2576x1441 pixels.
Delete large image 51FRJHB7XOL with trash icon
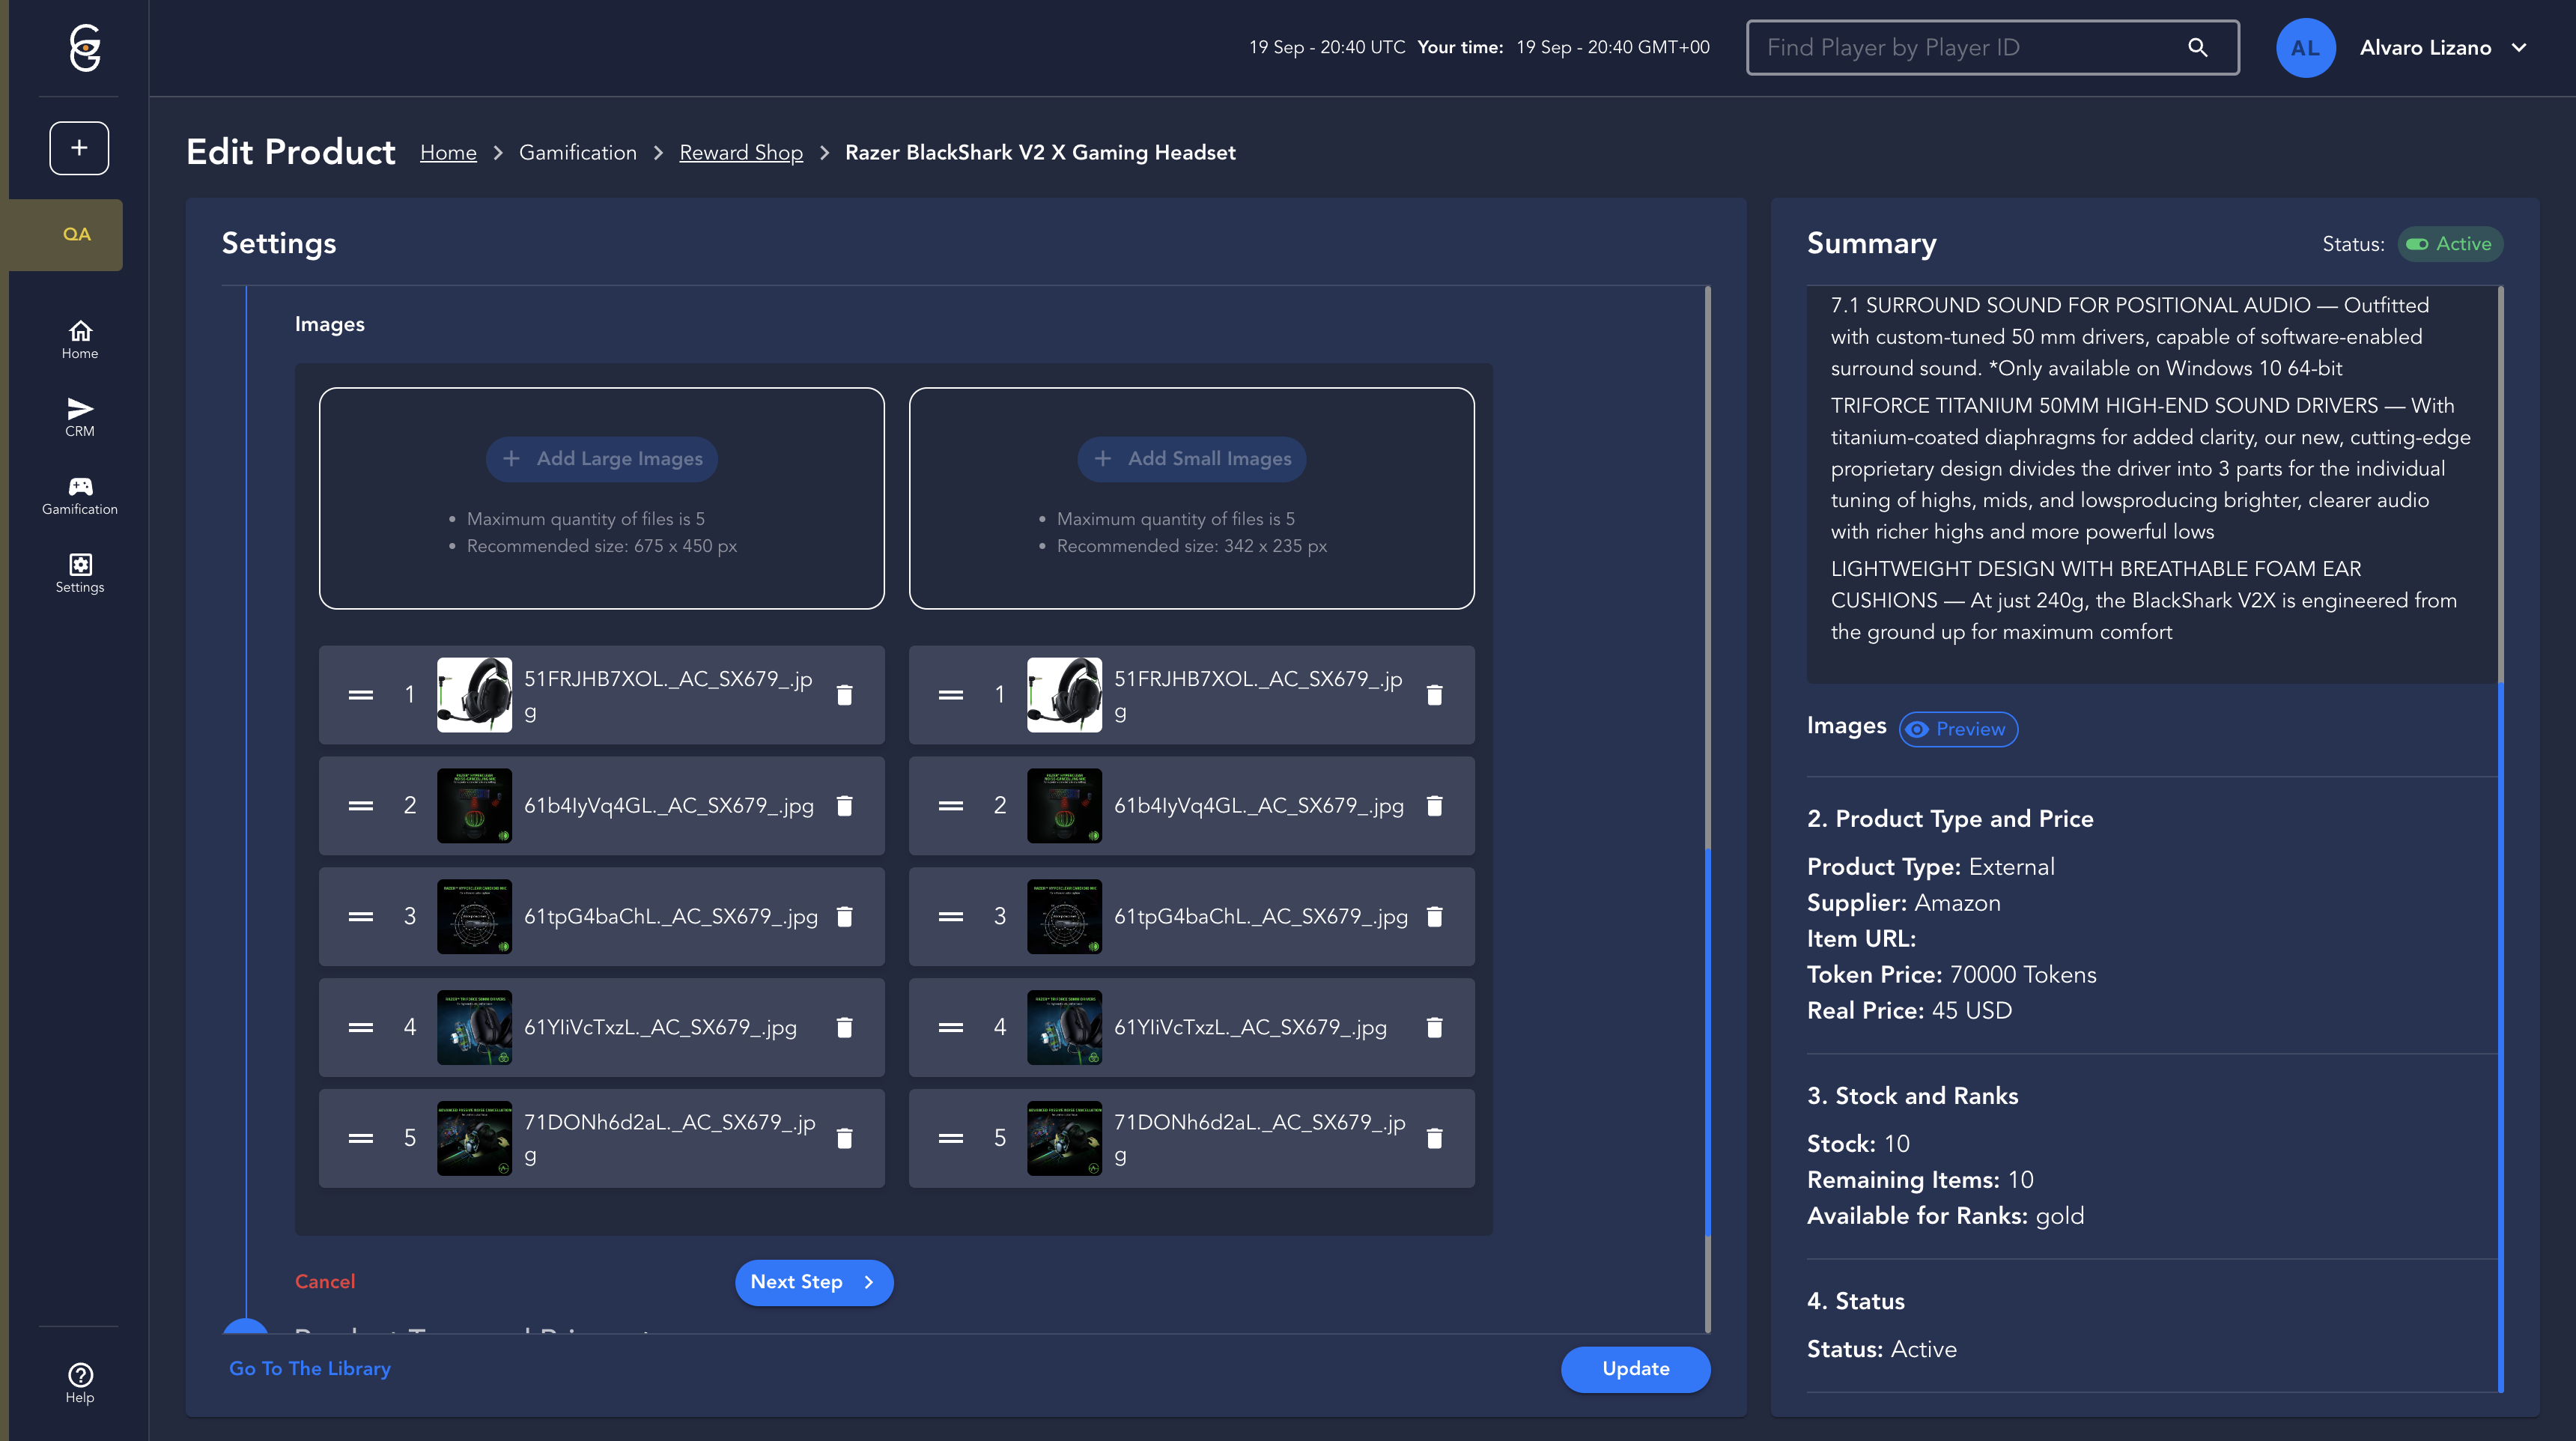[844, 695]
